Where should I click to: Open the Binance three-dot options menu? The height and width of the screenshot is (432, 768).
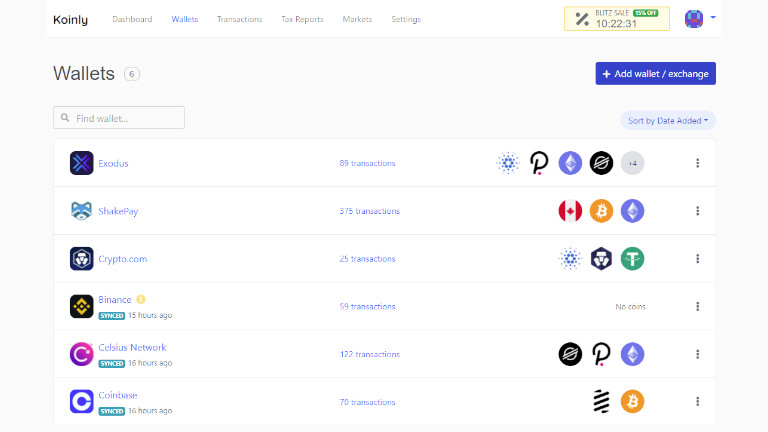click(x=697, y=307)
